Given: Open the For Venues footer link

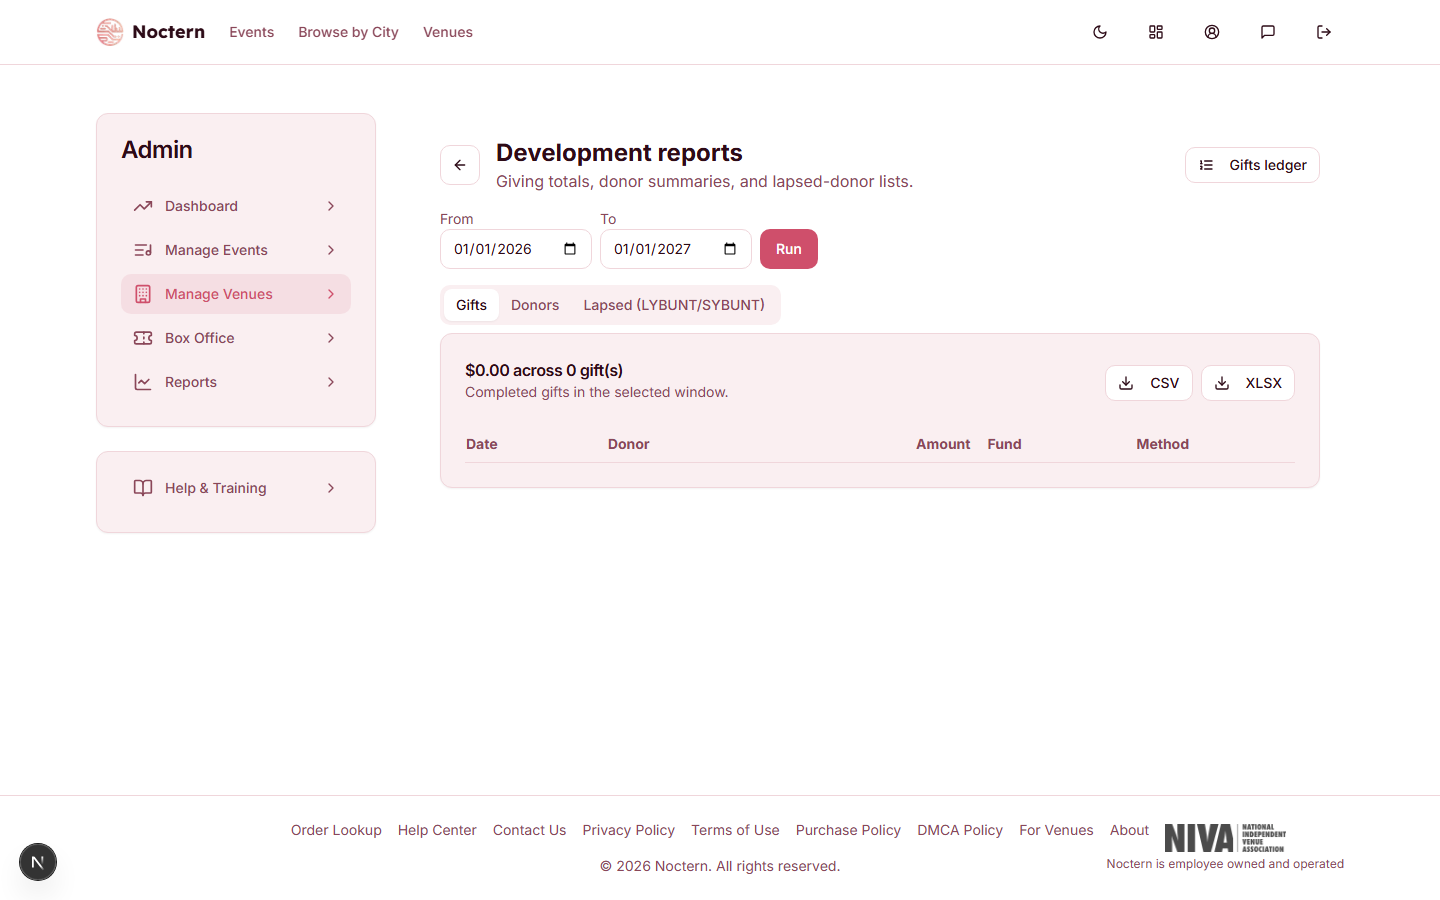Looking at the screenshot, I should coord(1056,830).
